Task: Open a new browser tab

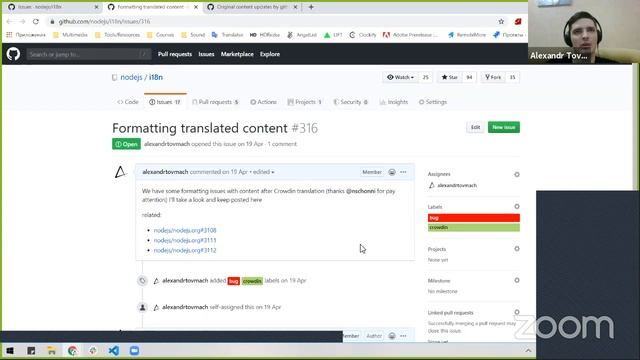Action: point(311,7)
